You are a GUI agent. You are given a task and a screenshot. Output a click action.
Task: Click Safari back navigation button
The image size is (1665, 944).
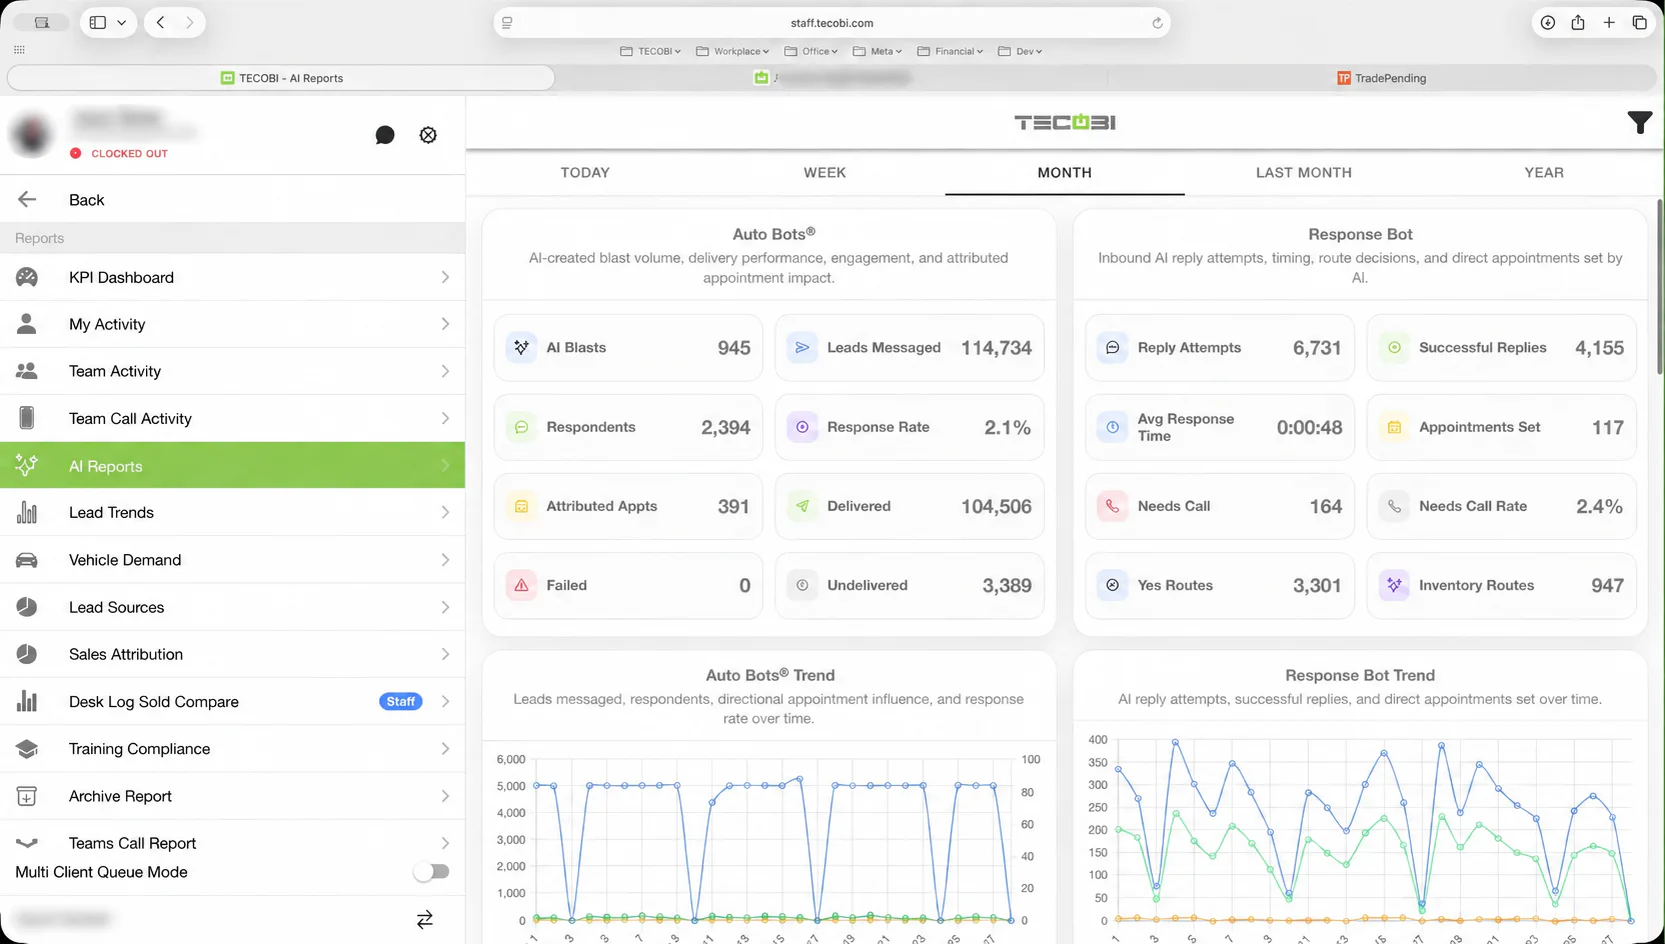click(160, 22)
